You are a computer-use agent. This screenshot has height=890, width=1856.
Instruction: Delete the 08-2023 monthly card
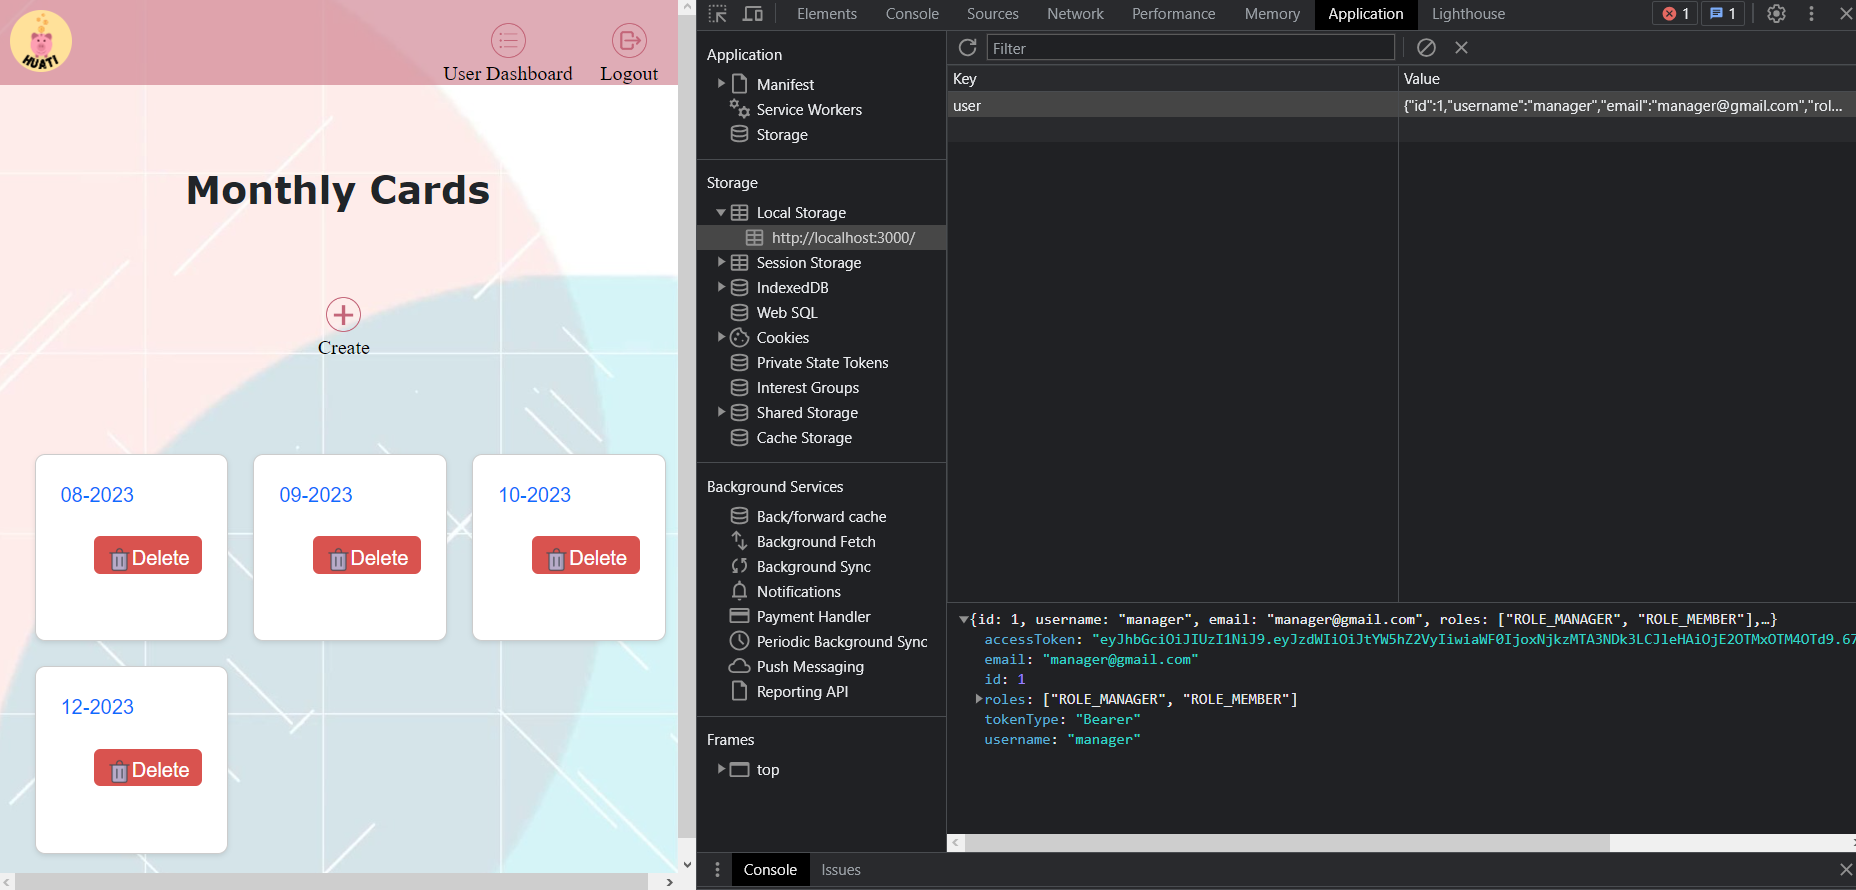click(x=148, y=556)
